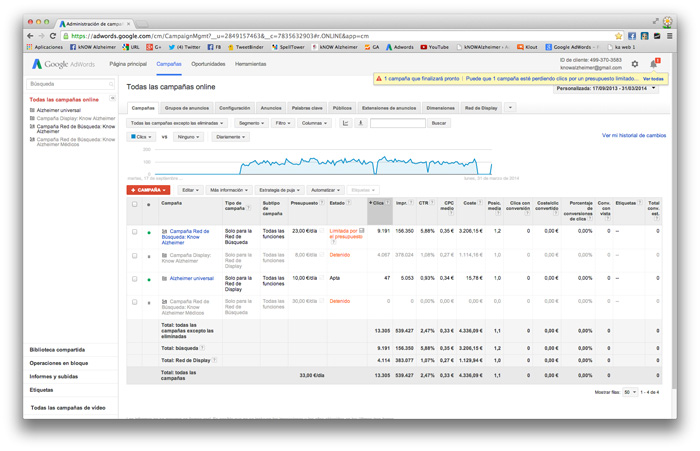Switch to the Palabras clave tab
This screenshot has width=700, height=451.
tap(307, 108)
